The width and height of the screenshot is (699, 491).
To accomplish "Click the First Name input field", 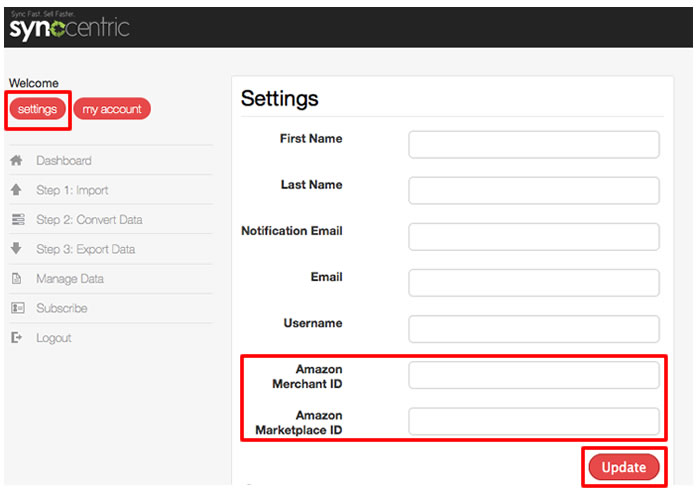I will click(534, 144).
